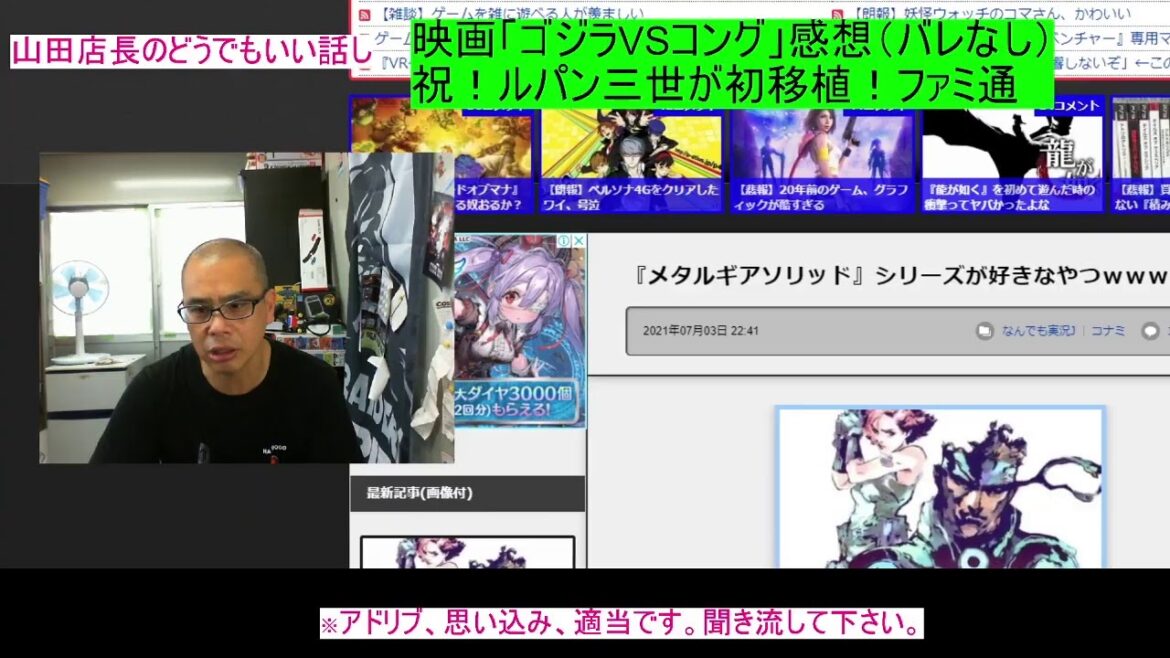This screenshot has height=658, width=1170.
Task: Open the 『龍が如く』を初めて遊んだ時 caption link
Action: (x=1012, y=197)
